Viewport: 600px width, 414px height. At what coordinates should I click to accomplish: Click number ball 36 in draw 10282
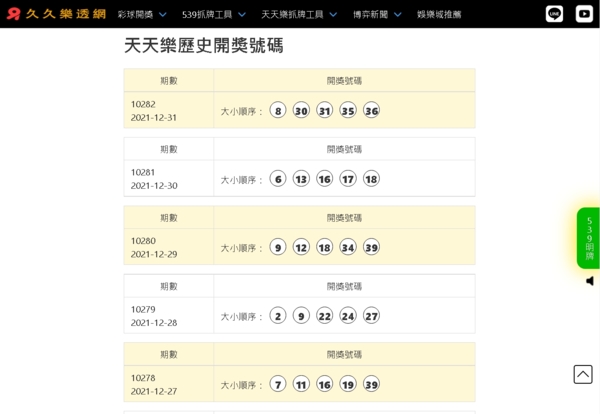(371, 111)
